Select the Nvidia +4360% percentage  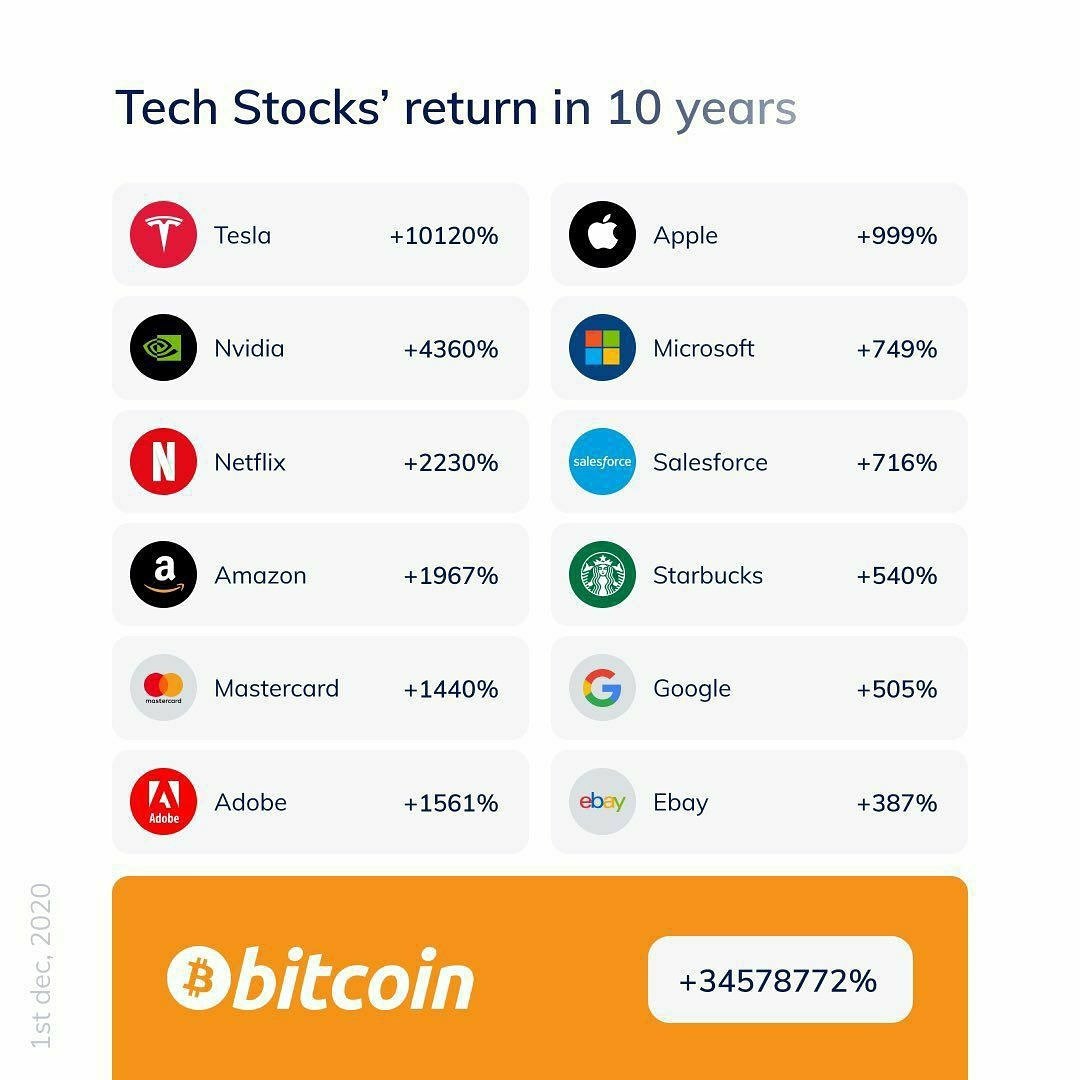(x=451, y=349)
